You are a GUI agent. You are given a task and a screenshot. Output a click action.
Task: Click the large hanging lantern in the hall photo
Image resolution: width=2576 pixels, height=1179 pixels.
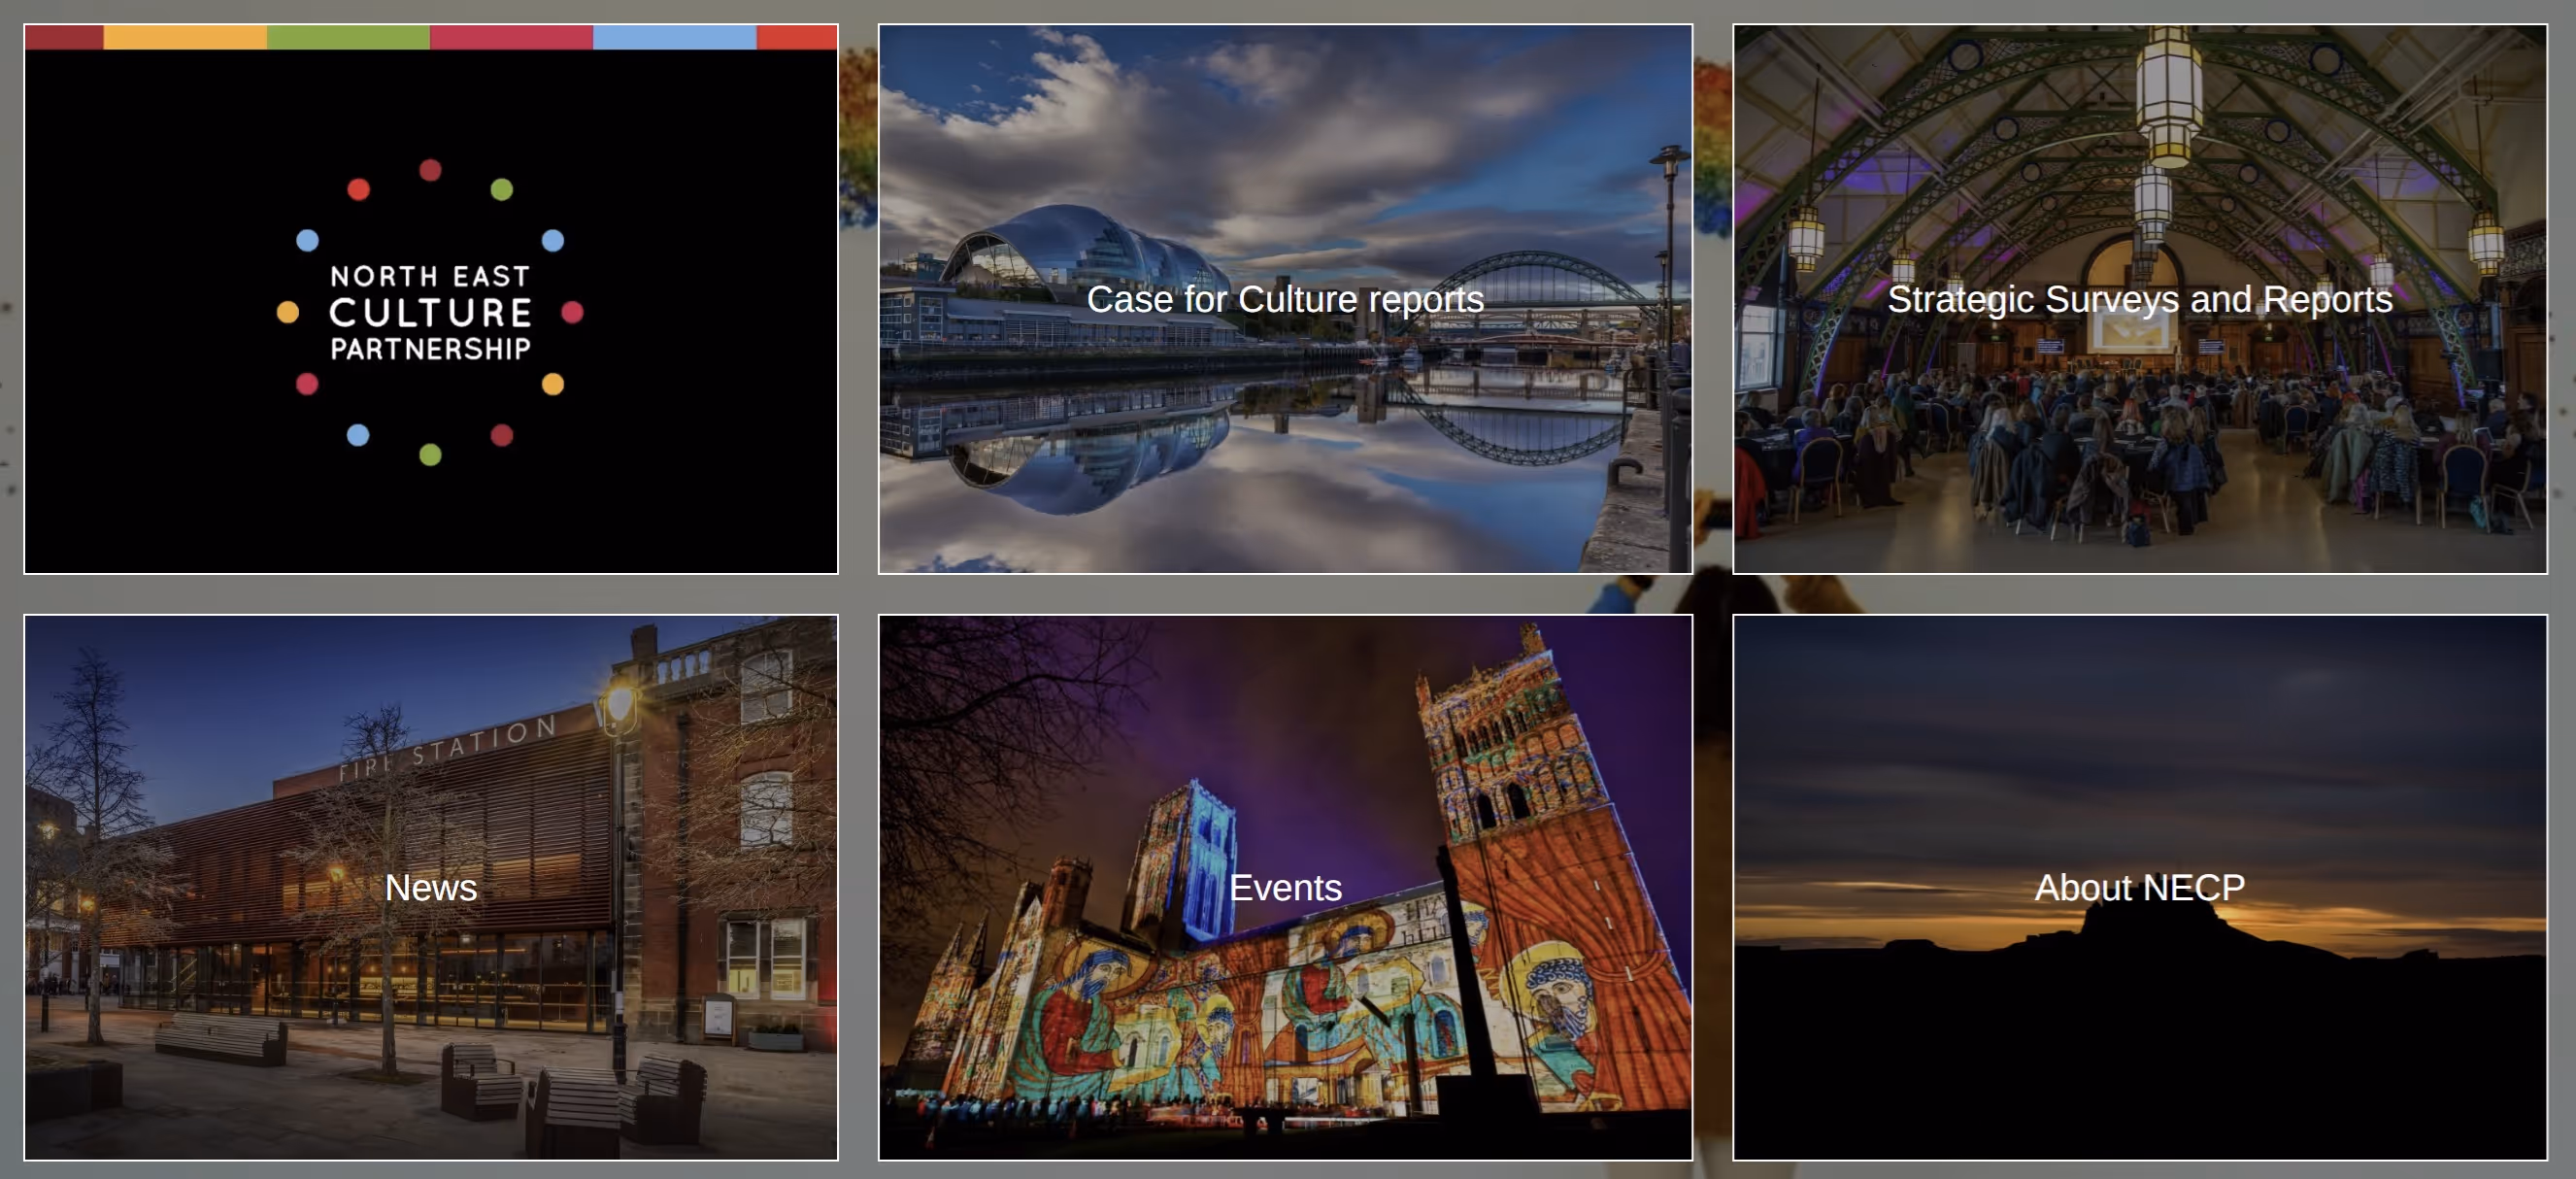click(2168, 95)
